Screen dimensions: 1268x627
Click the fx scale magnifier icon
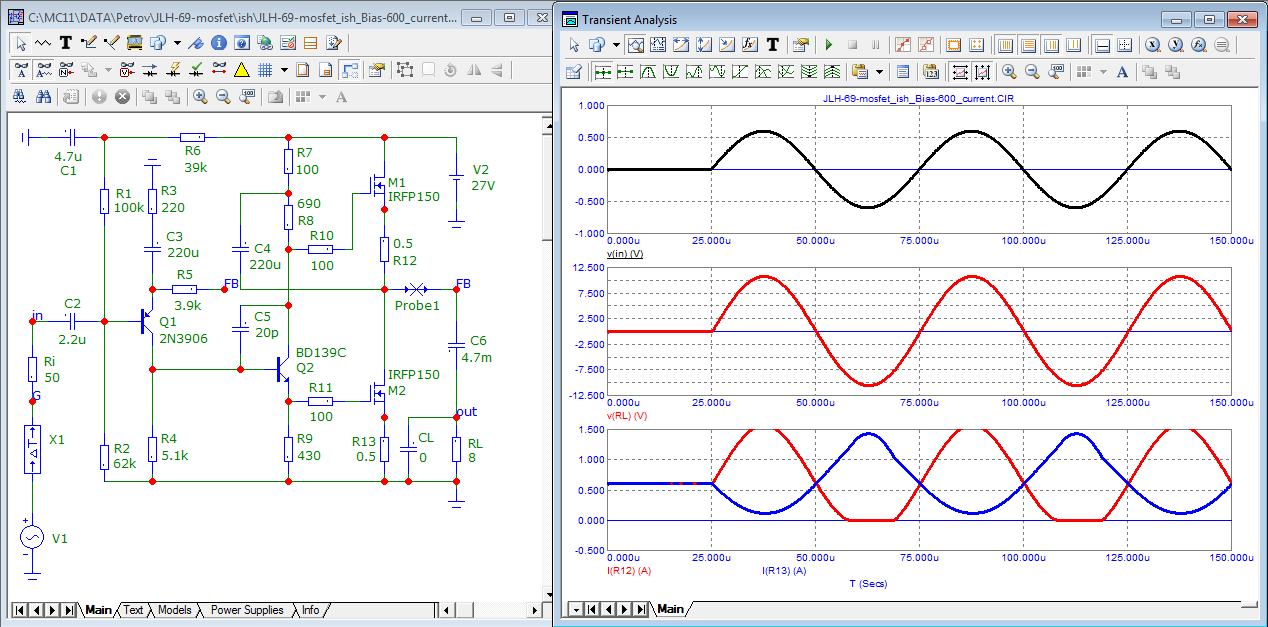[1198, 45]
